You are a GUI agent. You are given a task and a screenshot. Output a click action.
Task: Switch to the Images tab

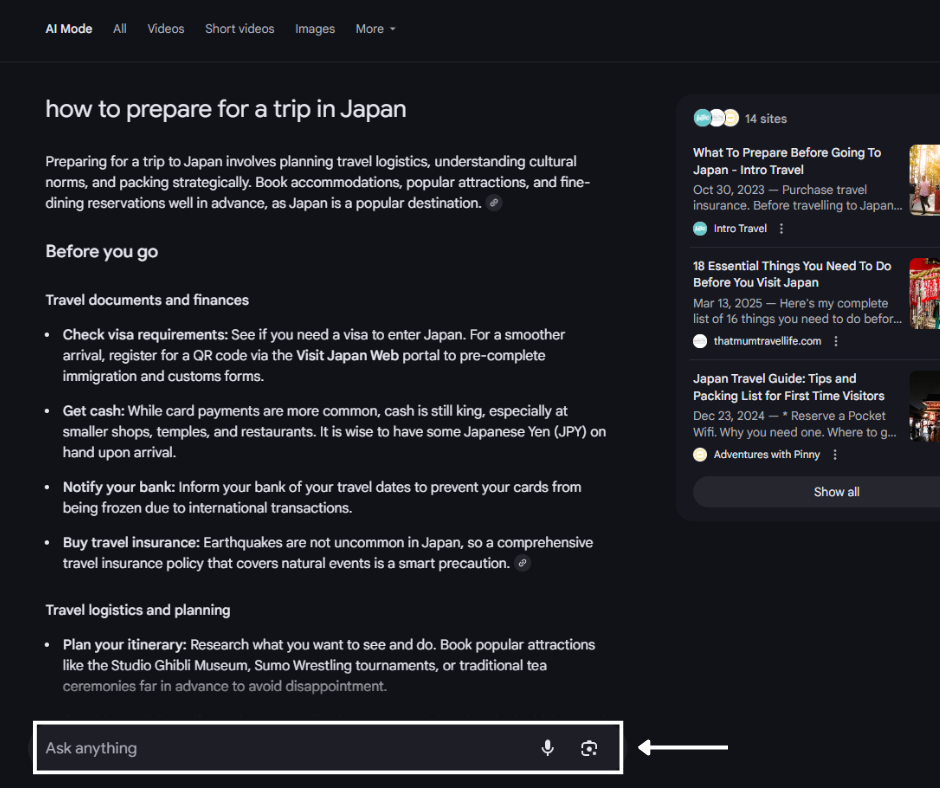pos(315,29)
